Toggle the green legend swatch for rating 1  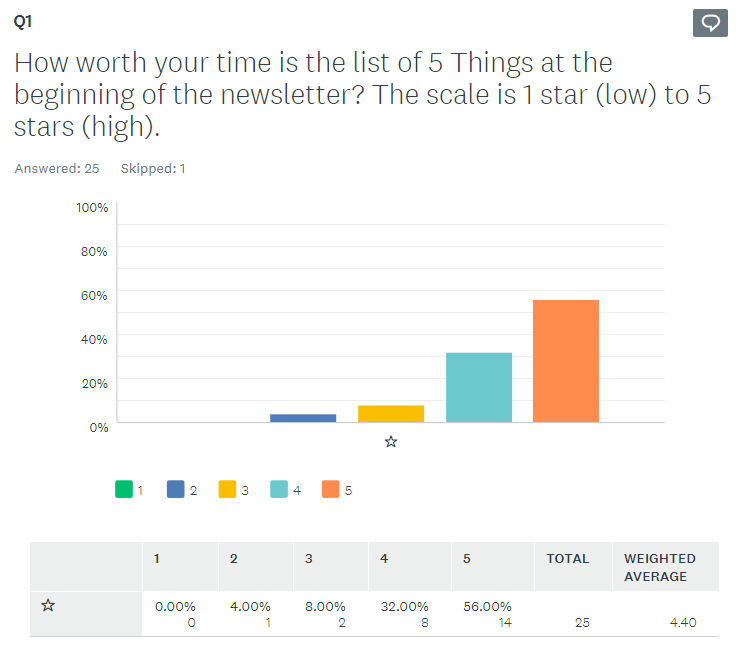[x=124, y=490]
